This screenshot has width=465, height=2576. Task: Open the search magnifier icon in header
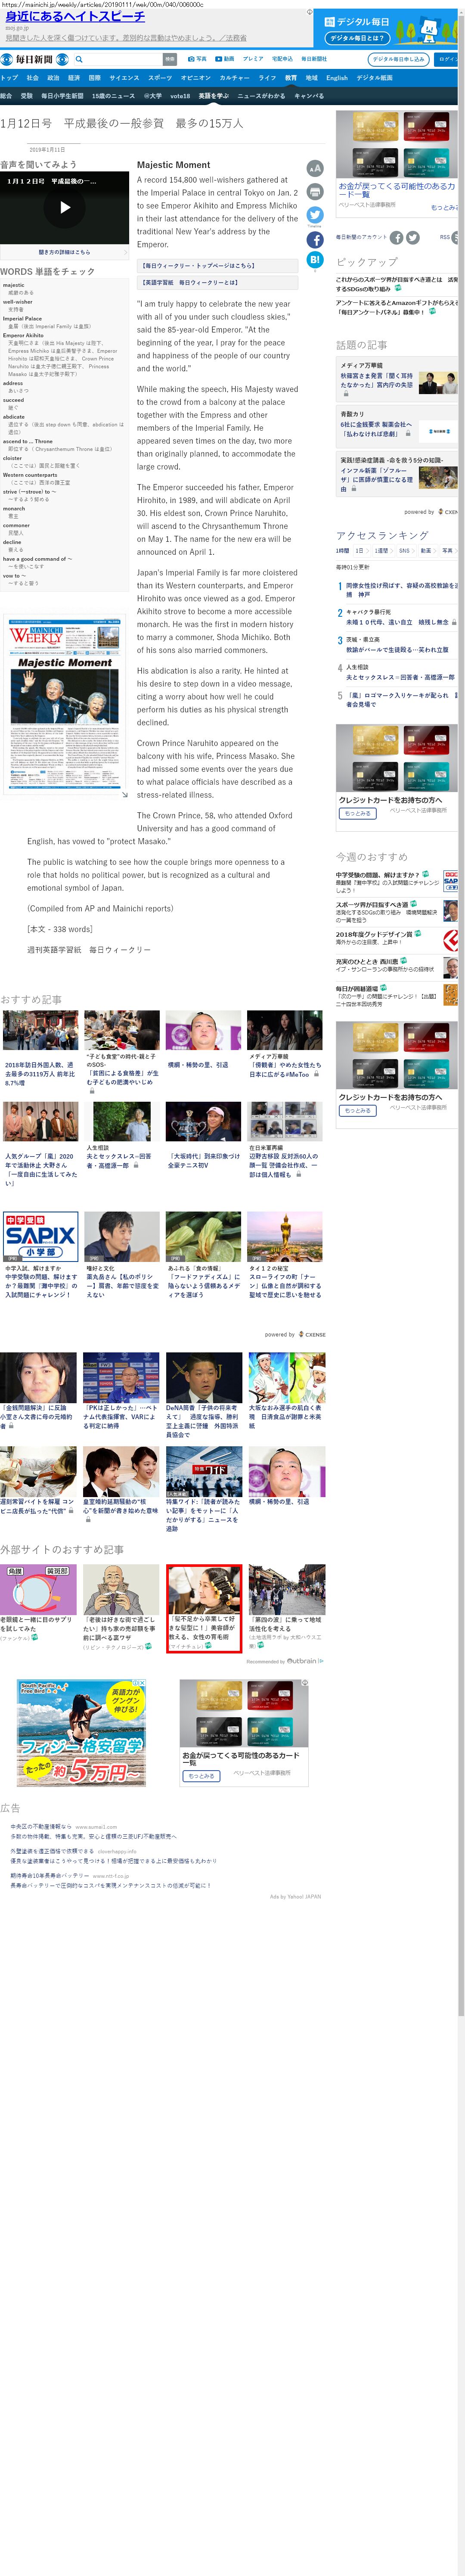[79, 60]
